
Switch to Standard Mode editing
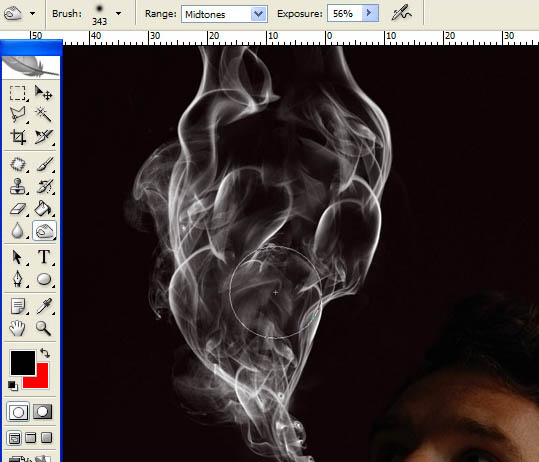[x=18, y=411]
